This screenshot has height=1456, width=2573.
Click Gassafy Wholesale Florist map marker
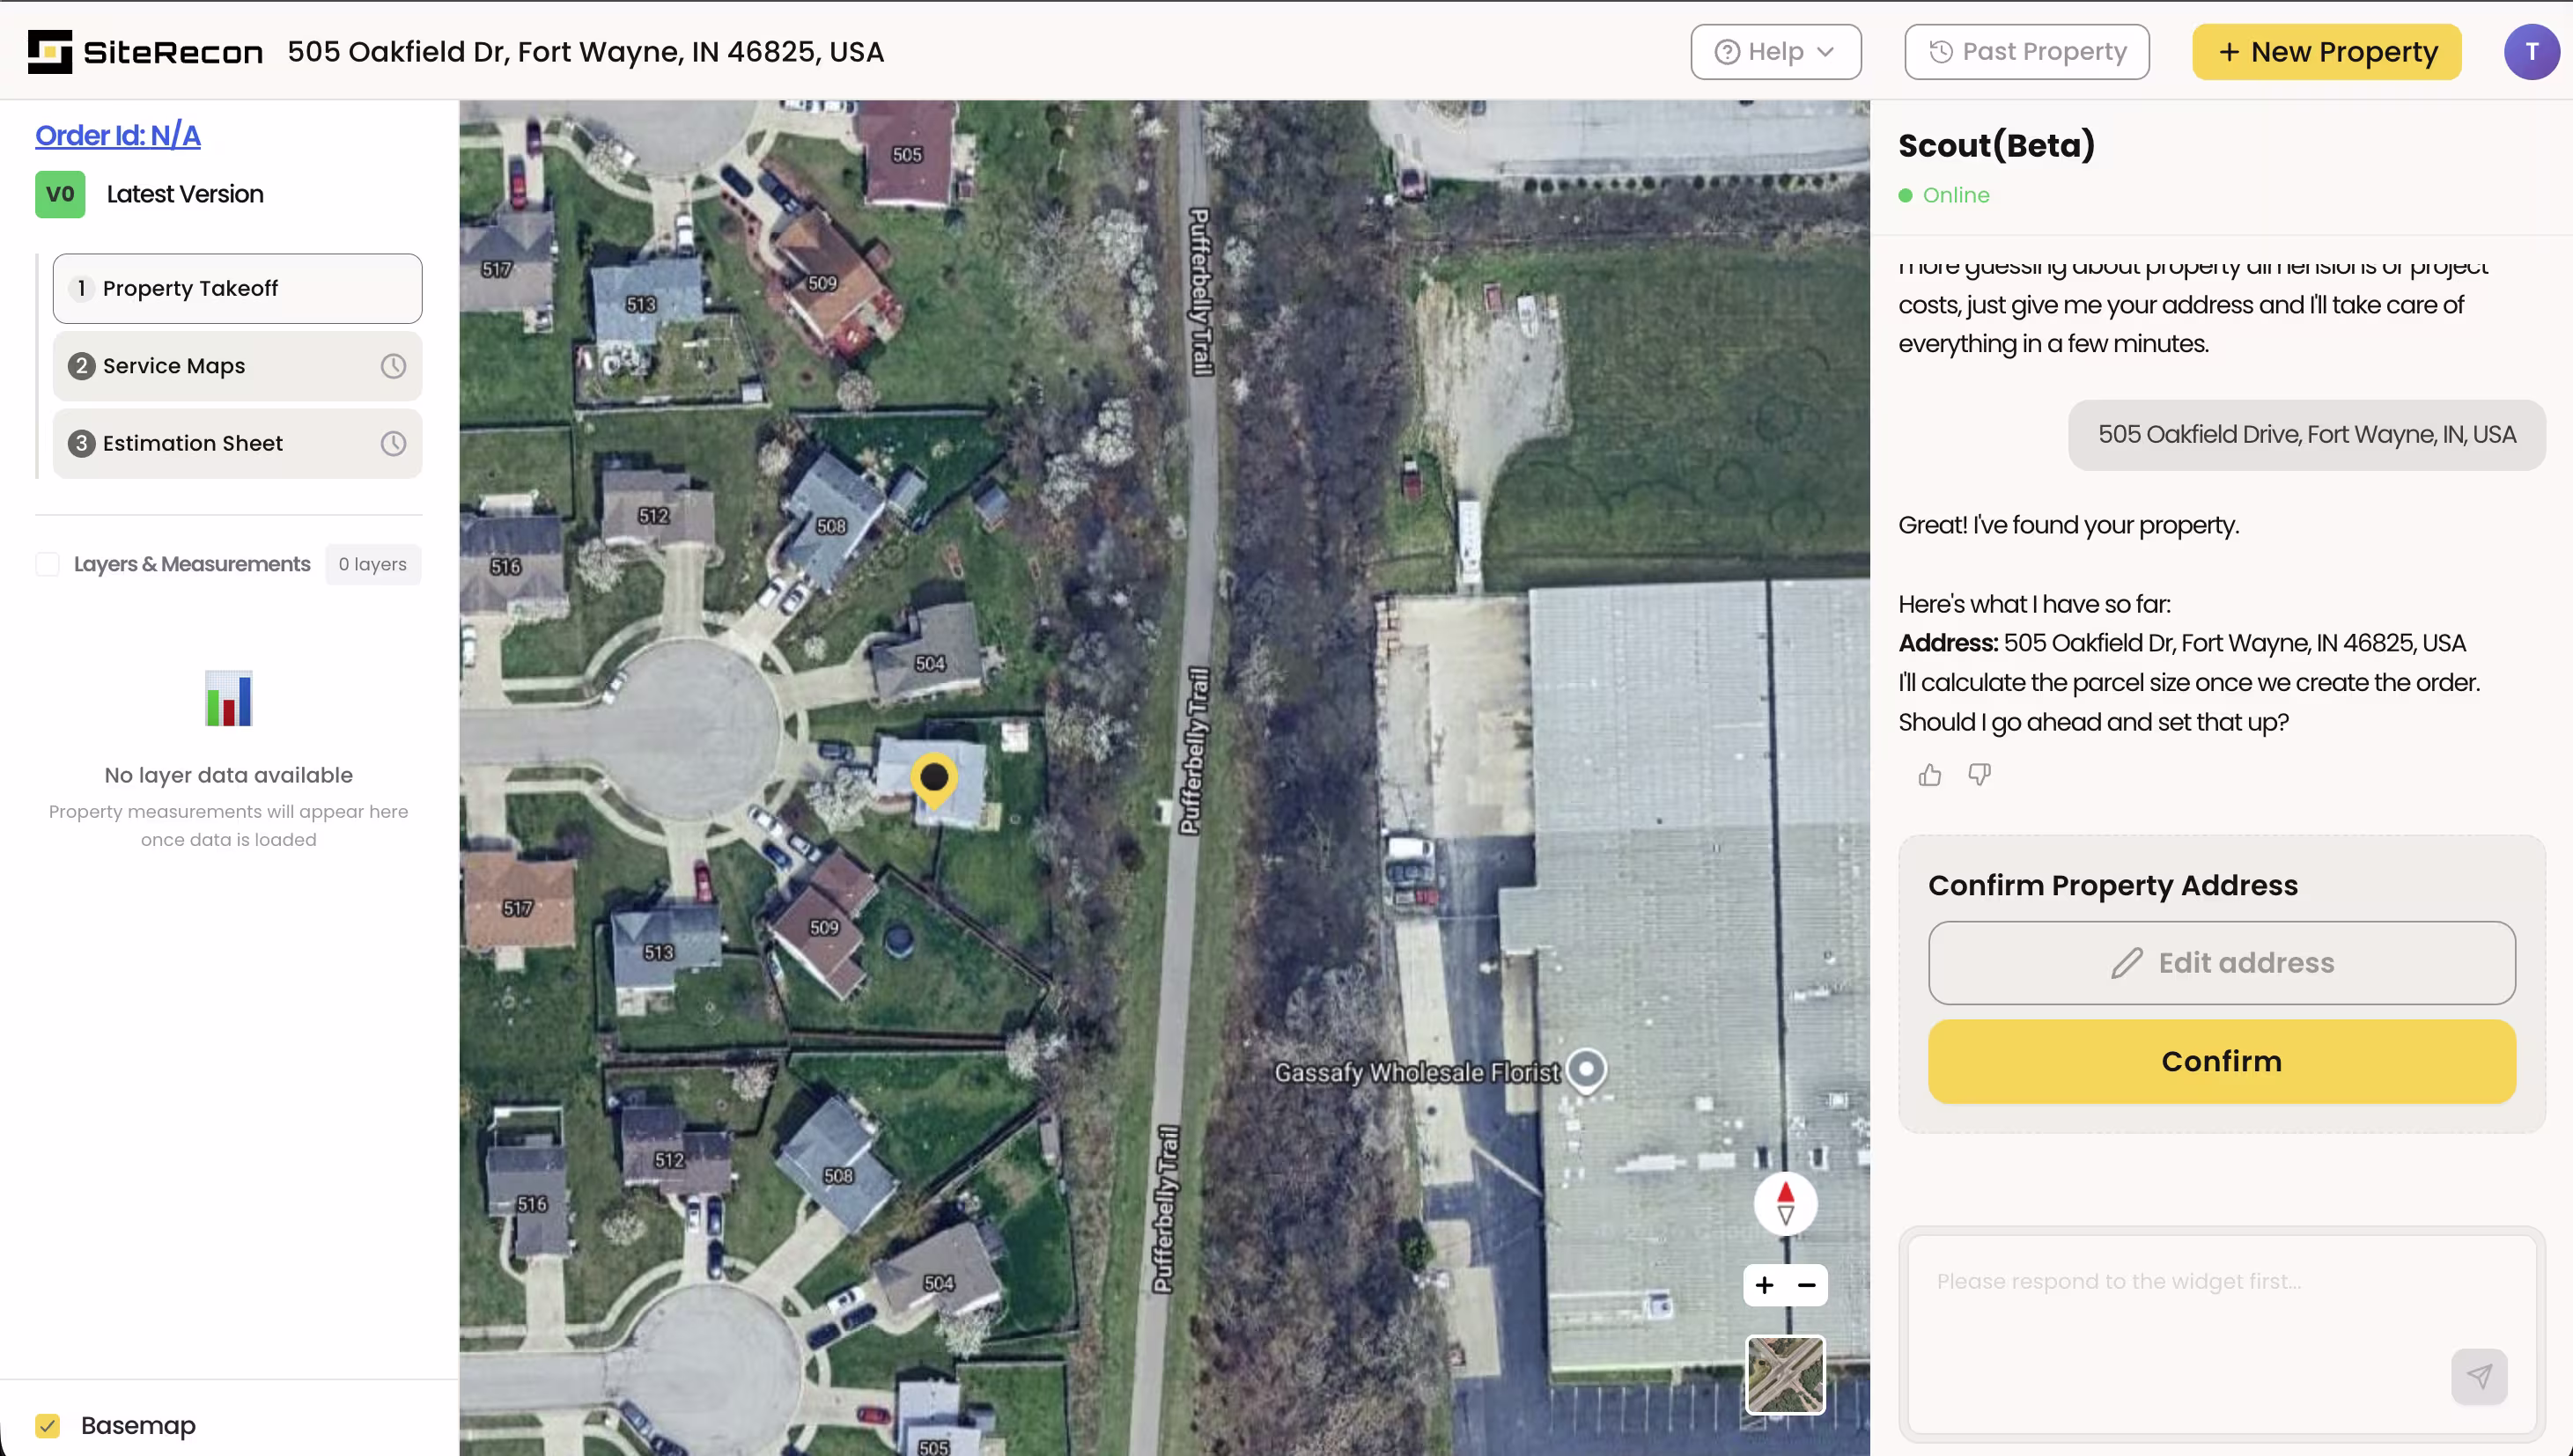click(1586, 1070)
